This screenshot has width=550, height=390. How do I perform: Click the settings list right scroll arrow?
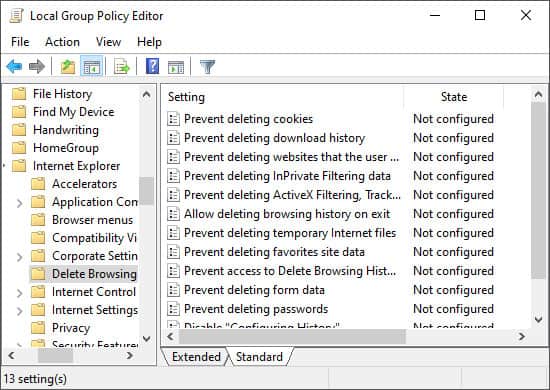[522, 337]
